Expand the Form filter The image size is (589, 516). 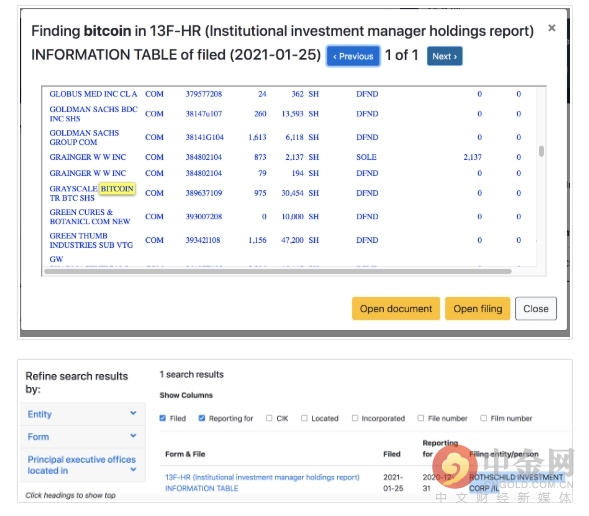[x=83, y=436]
